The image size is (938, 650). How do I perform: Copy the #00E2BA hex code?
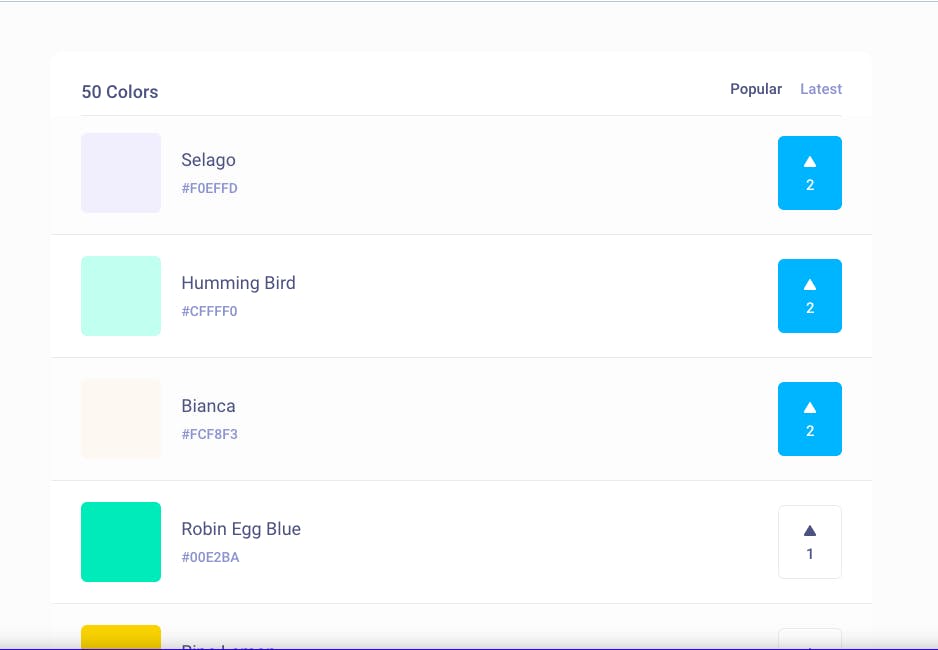pyautogui.click(x=210, y=557)
